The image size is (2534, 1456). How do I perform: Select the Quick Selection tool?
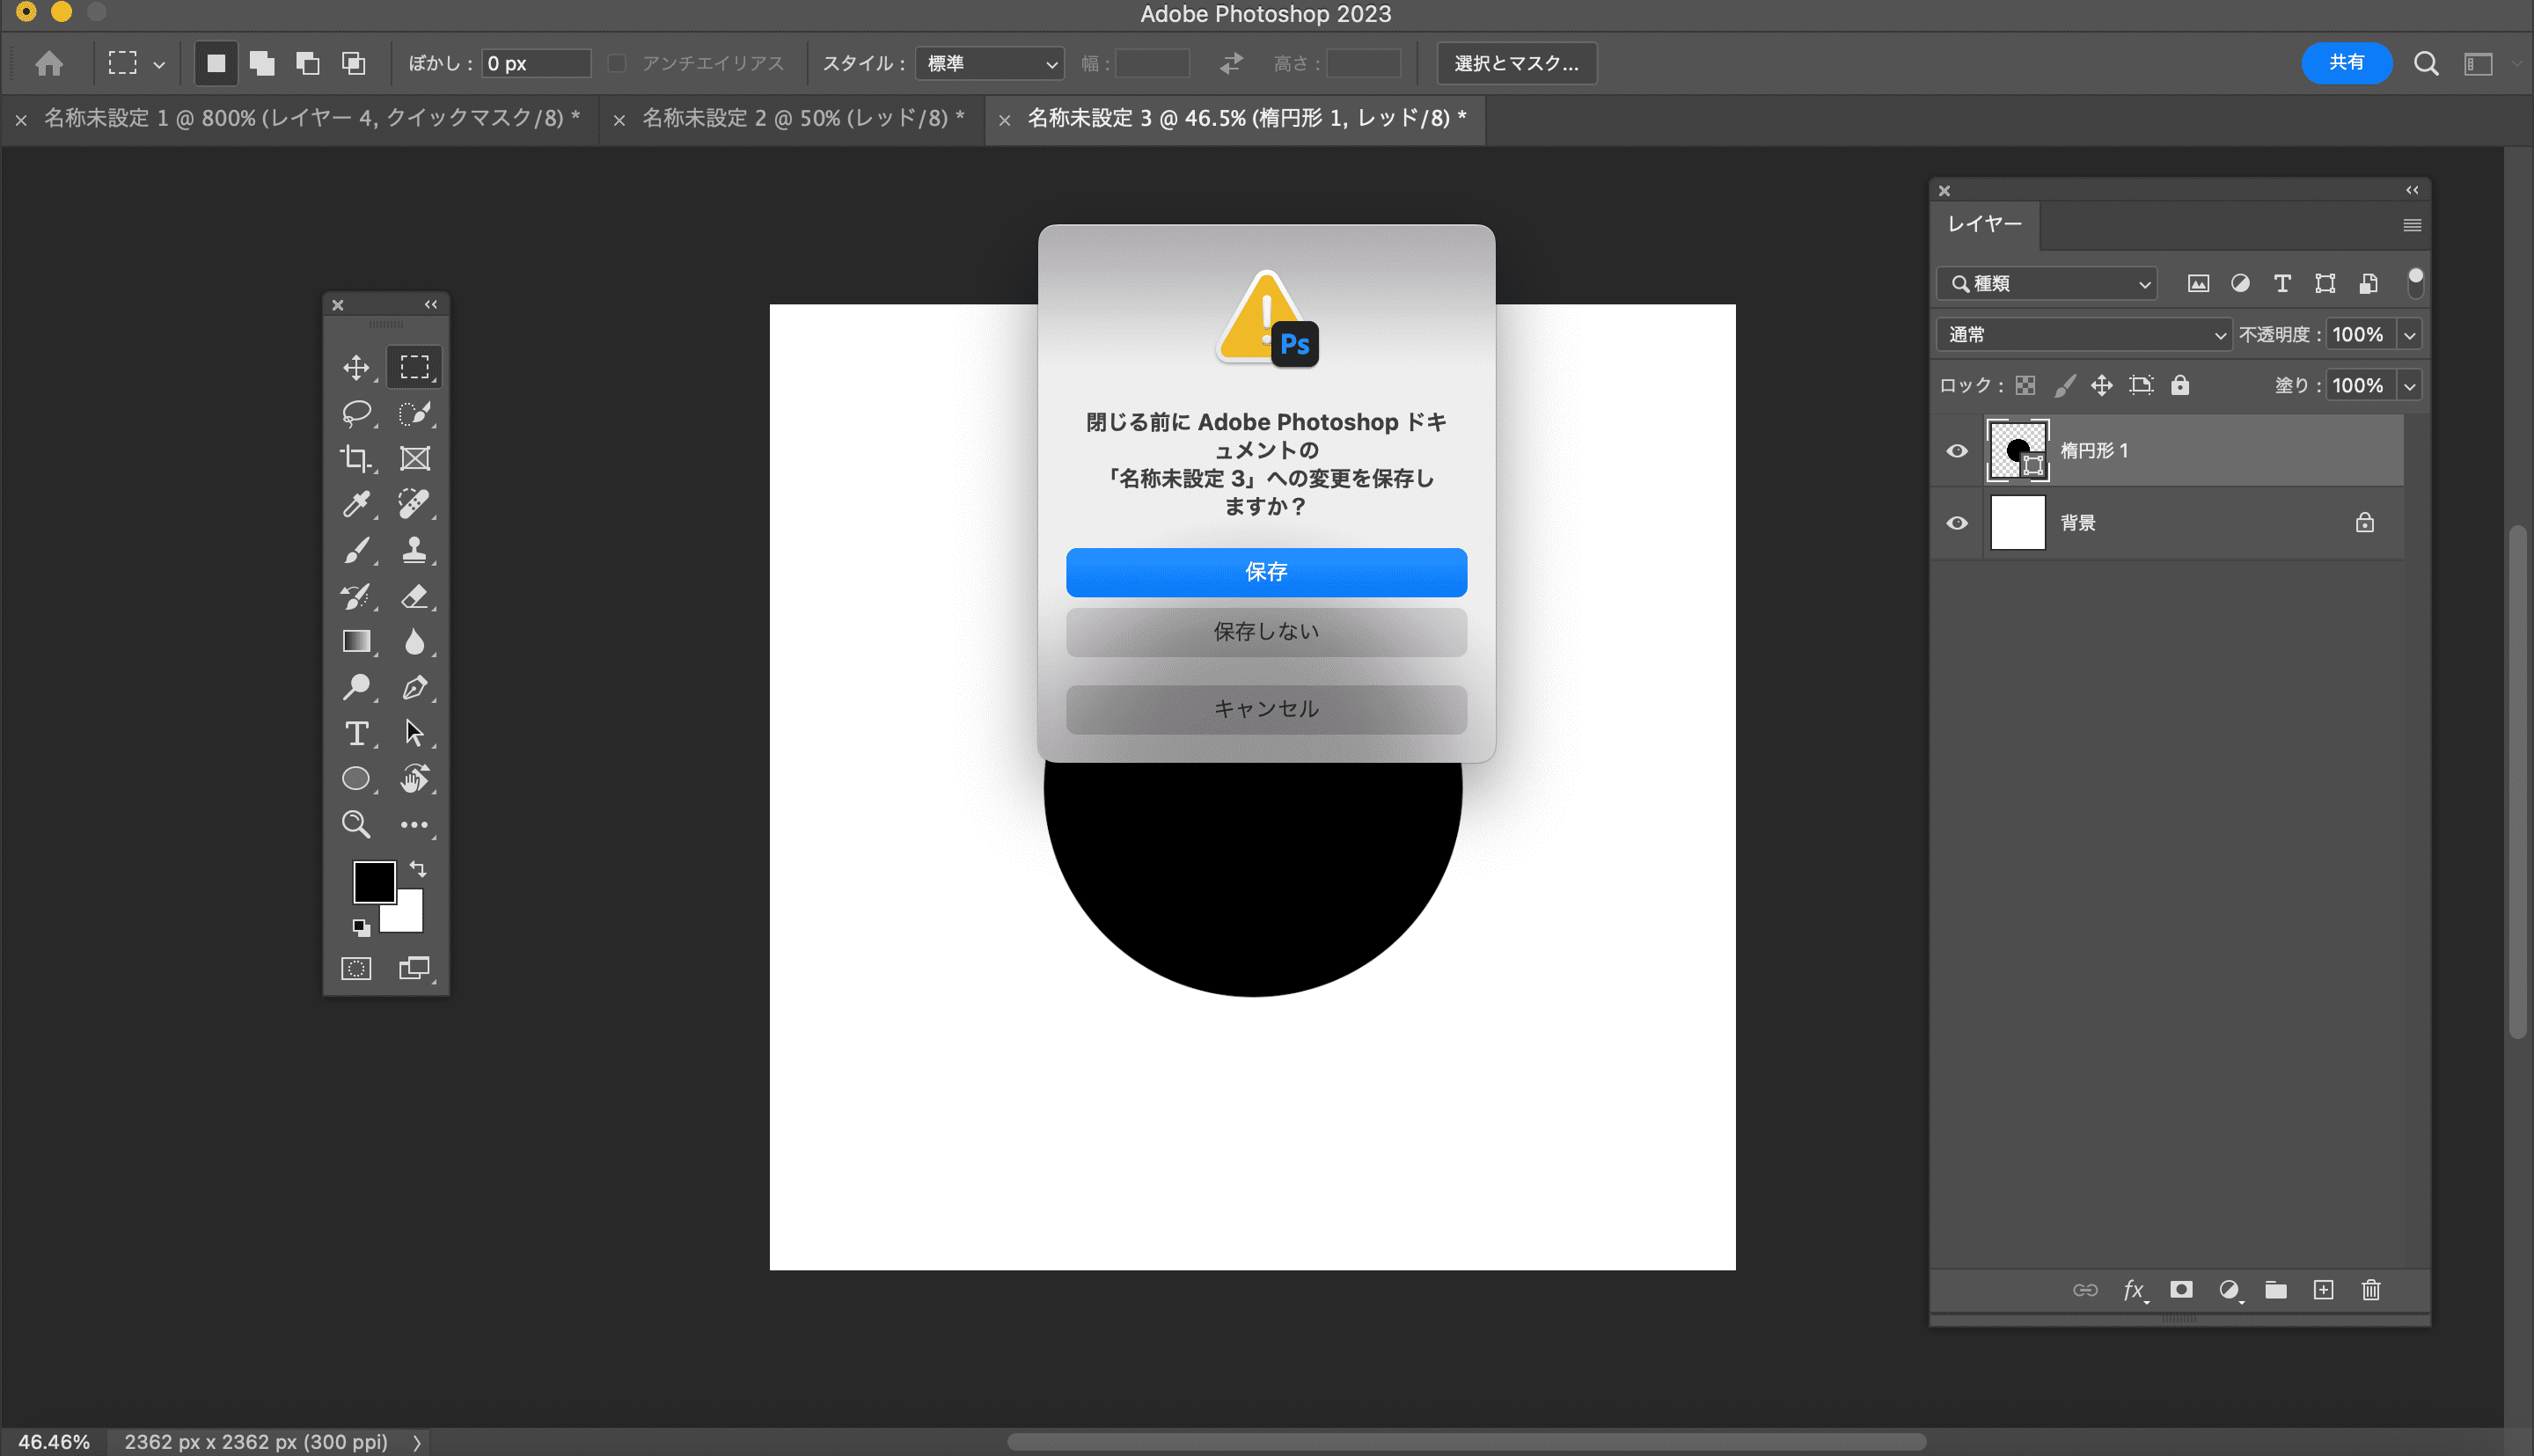414,413
